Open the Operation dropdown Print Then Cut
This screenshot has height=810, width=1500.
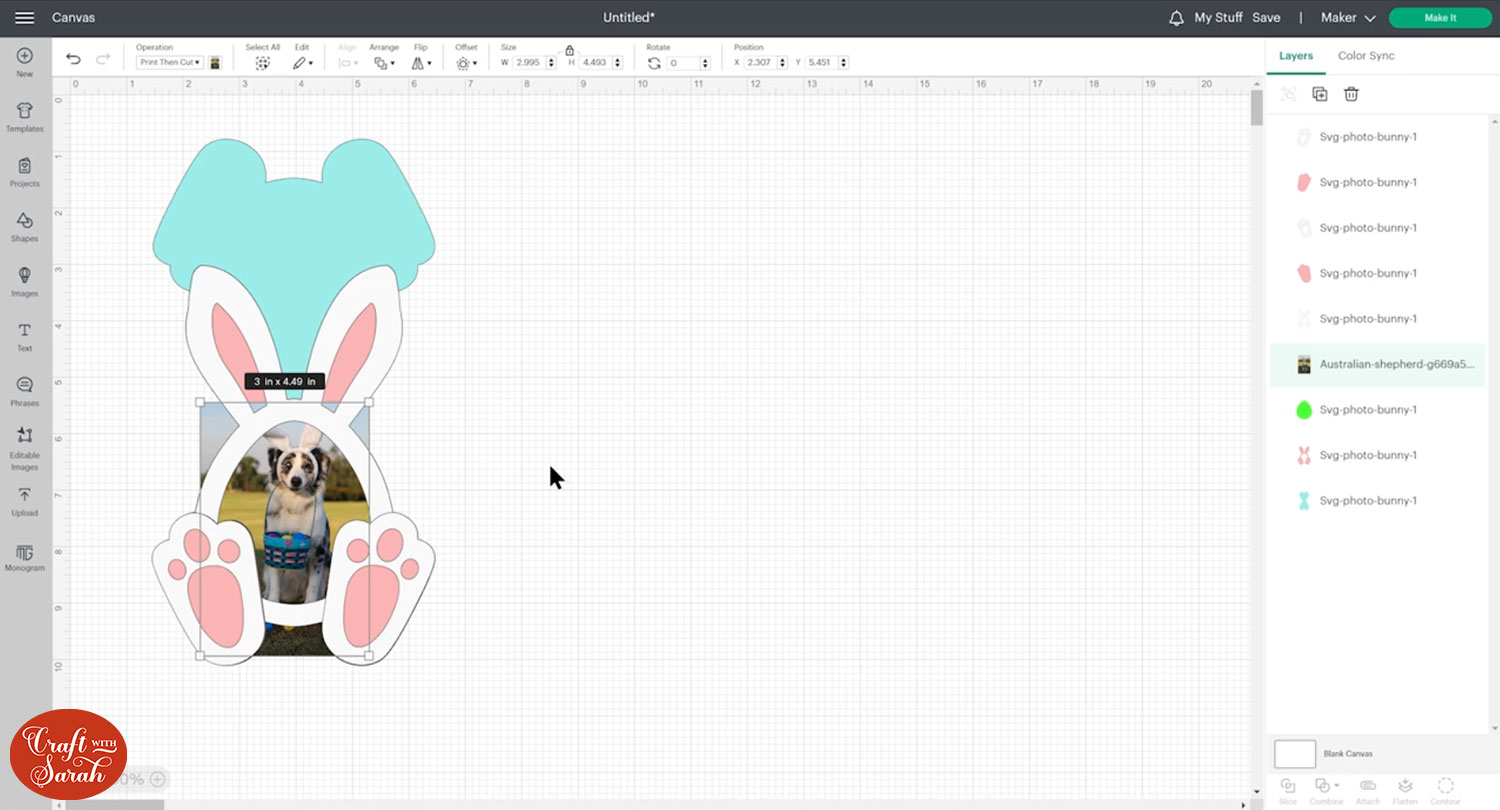[x=169, y=62]
